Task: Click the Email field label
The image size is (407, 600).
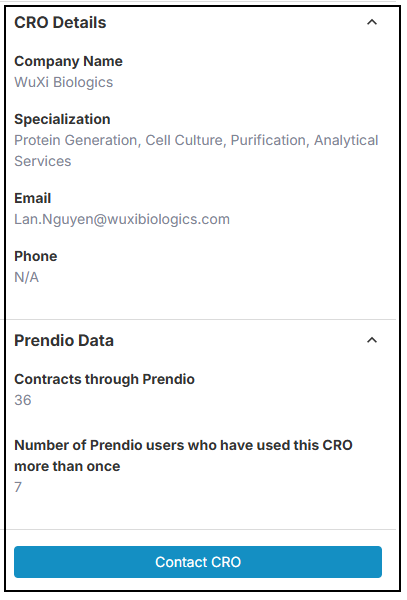Action: (x=33, y=198)
